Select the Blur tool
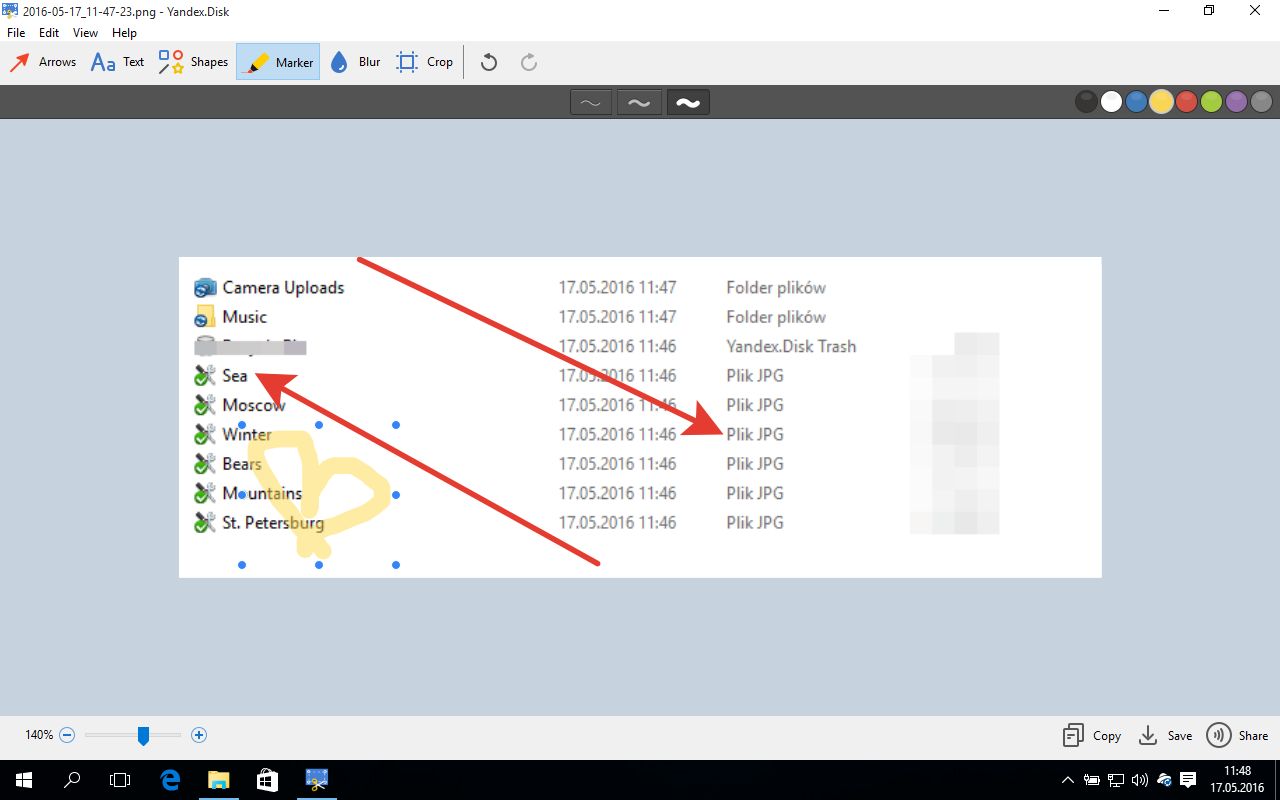This screenshot has width=1280, height=800. pos(355,62)
